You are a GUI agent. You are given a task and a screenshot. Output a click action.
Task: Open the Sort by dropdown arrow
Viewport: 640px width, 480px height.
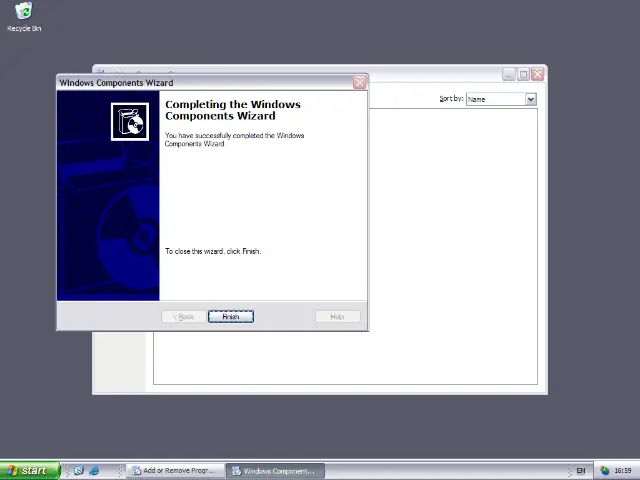click(x=531, y=99)
